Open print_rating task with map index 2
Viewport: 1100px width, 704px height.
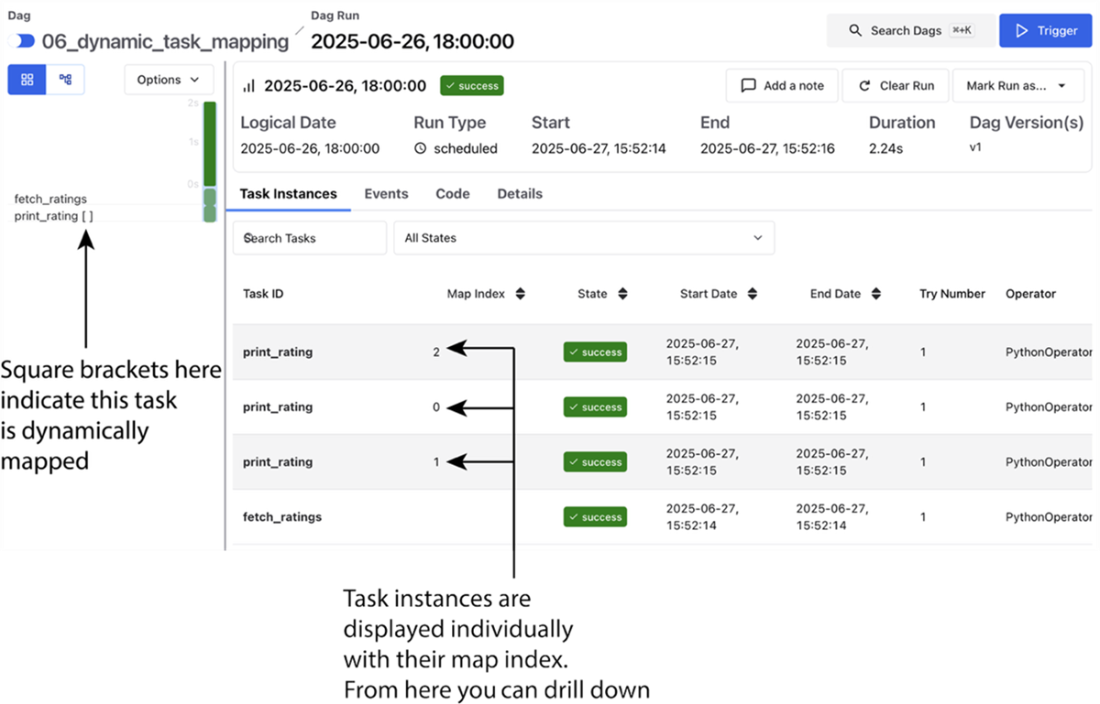coord(278,352)
